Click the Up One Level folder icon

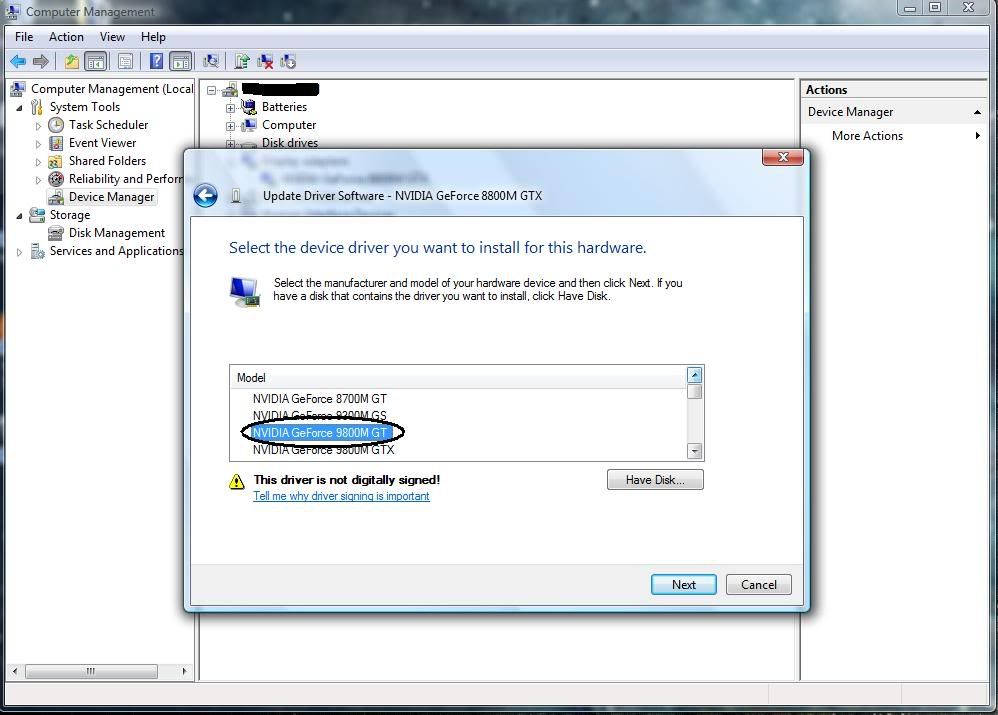[x=71, y=62]
